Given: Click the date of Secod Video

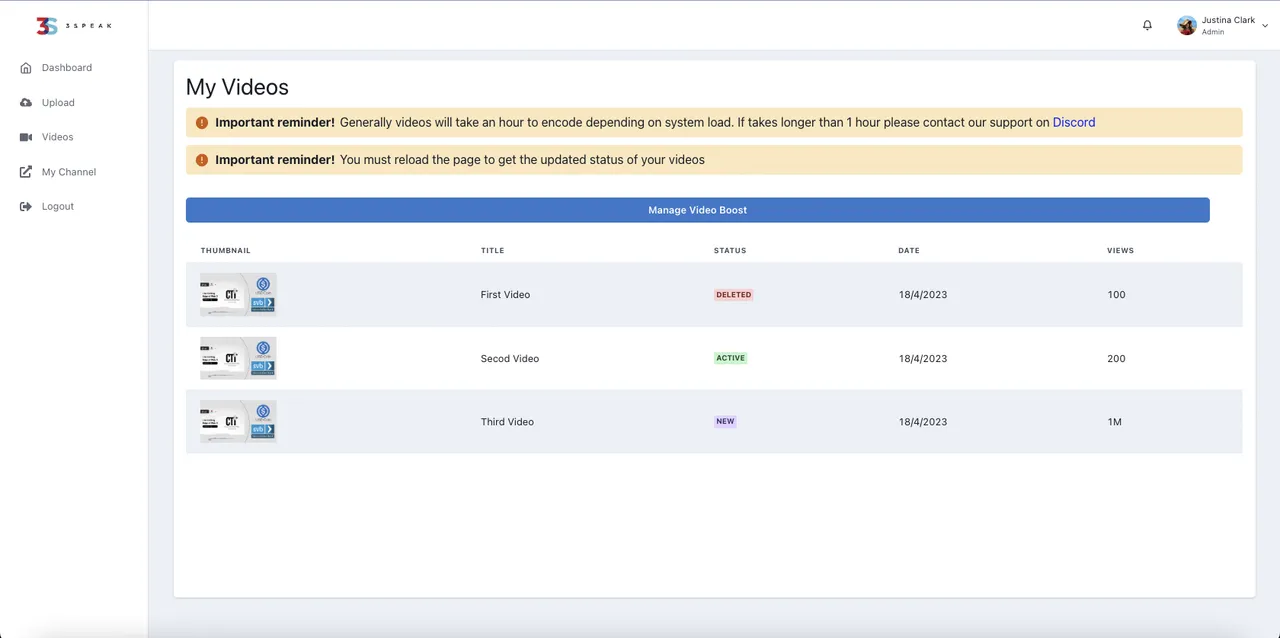Looking at the screenshot, I should click(x=923, y=359).
